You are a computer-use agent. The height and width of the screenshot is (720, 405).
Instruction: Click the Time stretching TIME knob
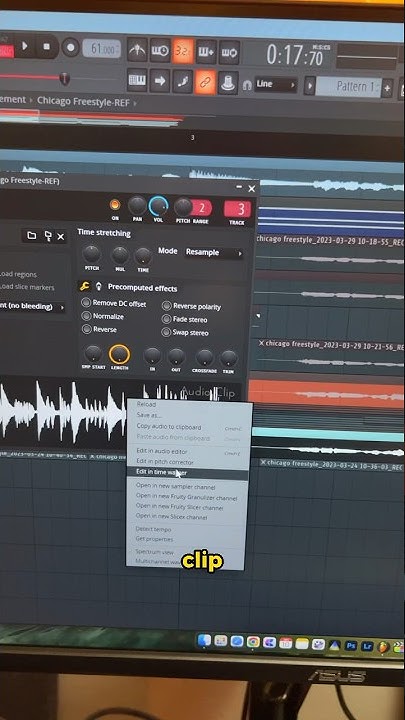click(x=143, y=256)
